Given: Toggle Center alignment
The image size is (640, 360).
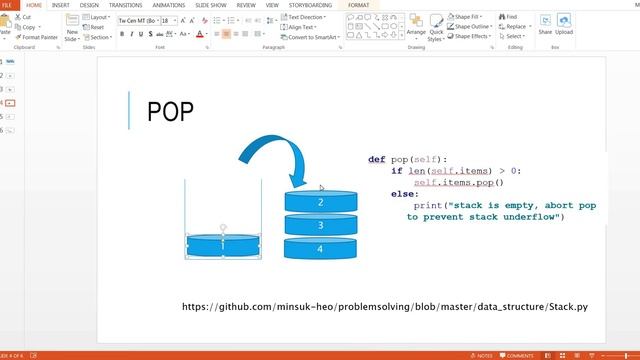Looking at the screenshot, I should click(x=226, y=34).
